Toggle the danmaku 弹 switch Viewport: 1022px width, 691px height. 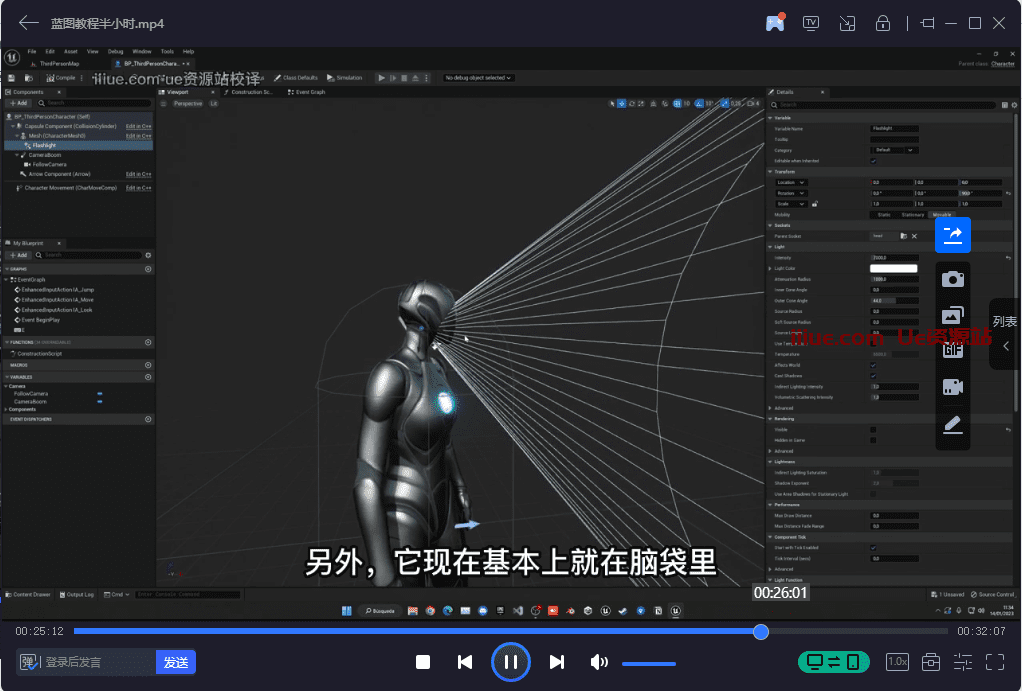coord(28,662)
